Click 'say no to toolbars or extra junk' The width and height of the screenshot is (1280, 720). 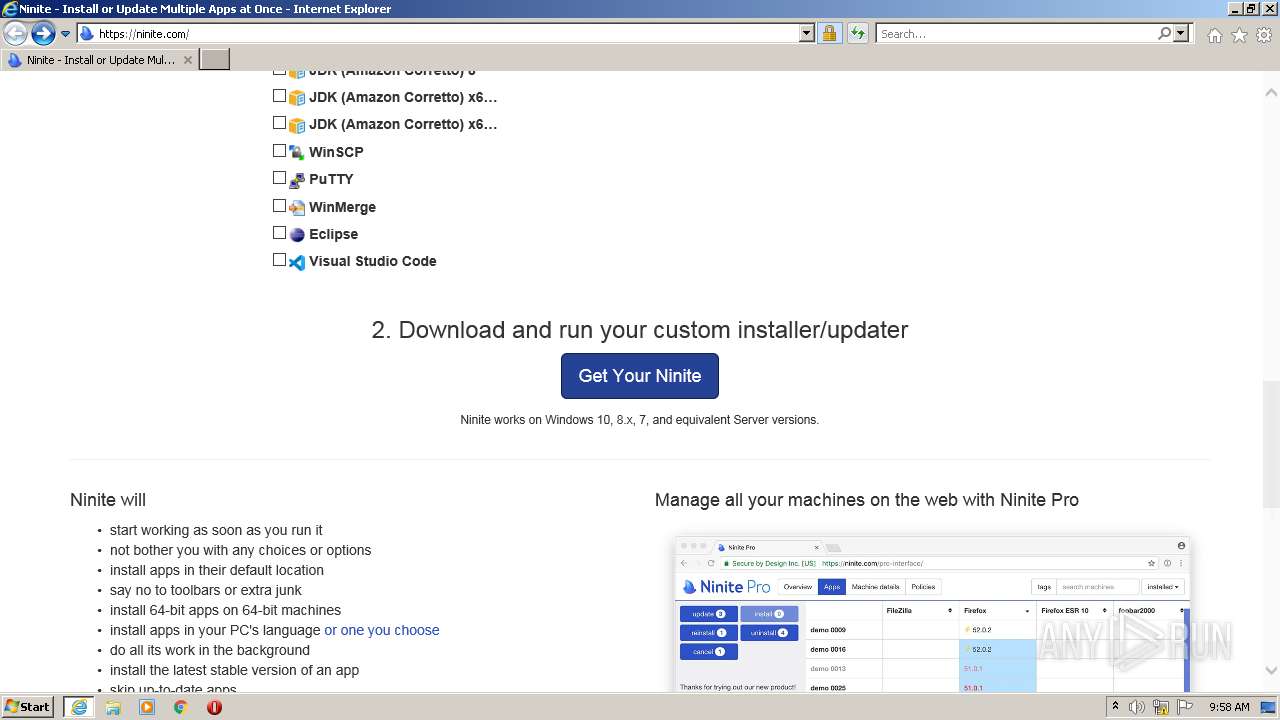point(206,590)
